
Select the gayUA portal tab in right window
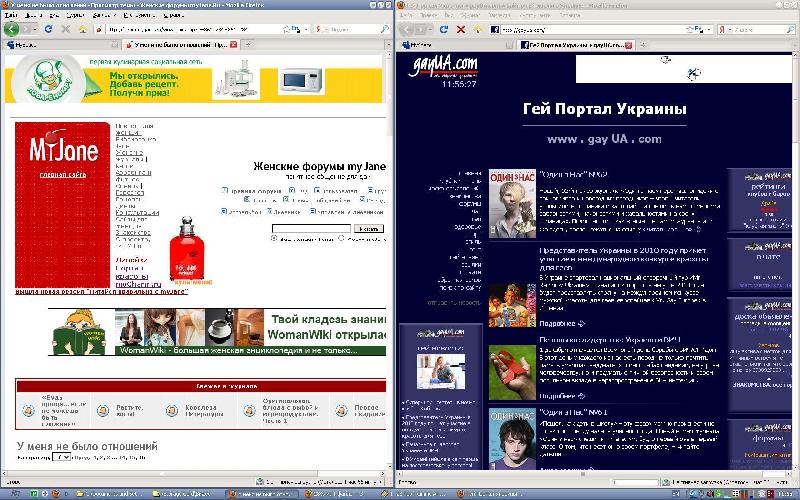pyautogui.click(x=576, y=45)
